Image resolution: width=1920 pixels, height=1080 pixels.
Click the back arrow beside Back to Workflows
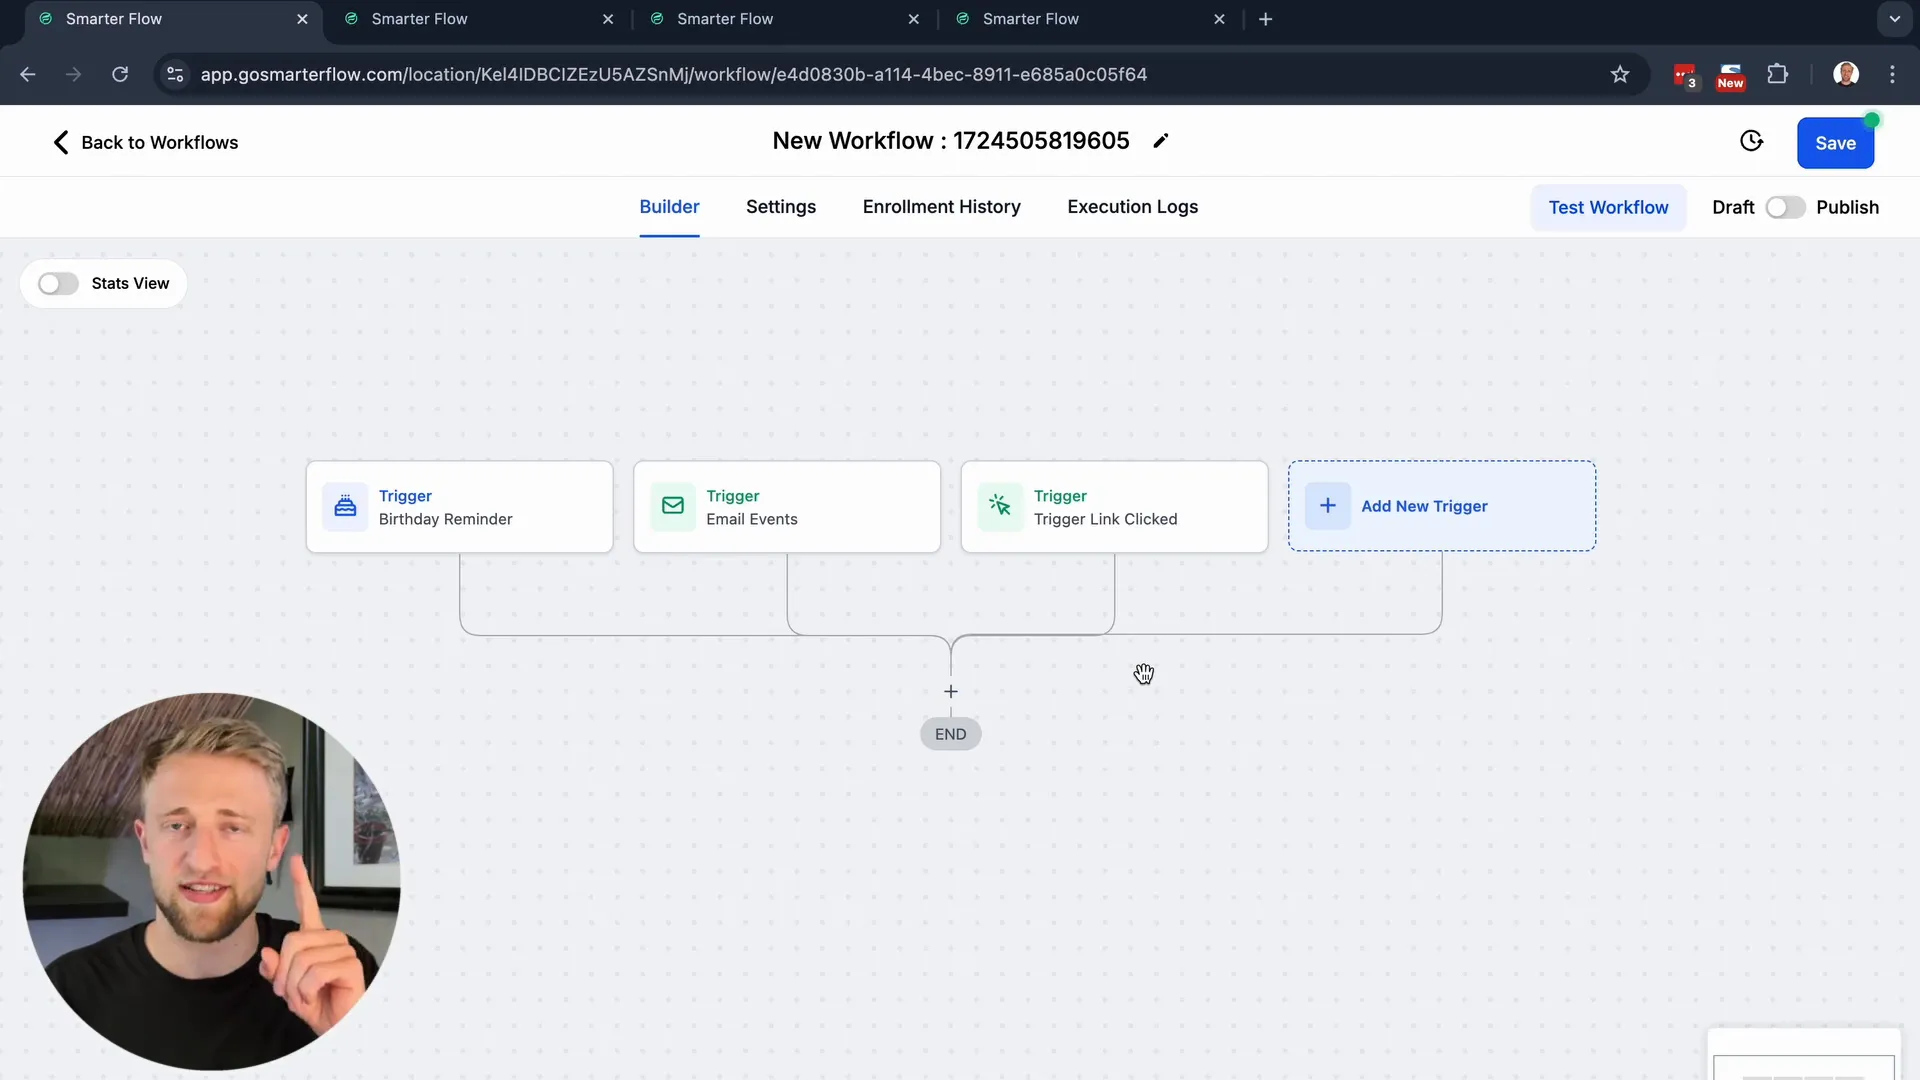point(61,142)
